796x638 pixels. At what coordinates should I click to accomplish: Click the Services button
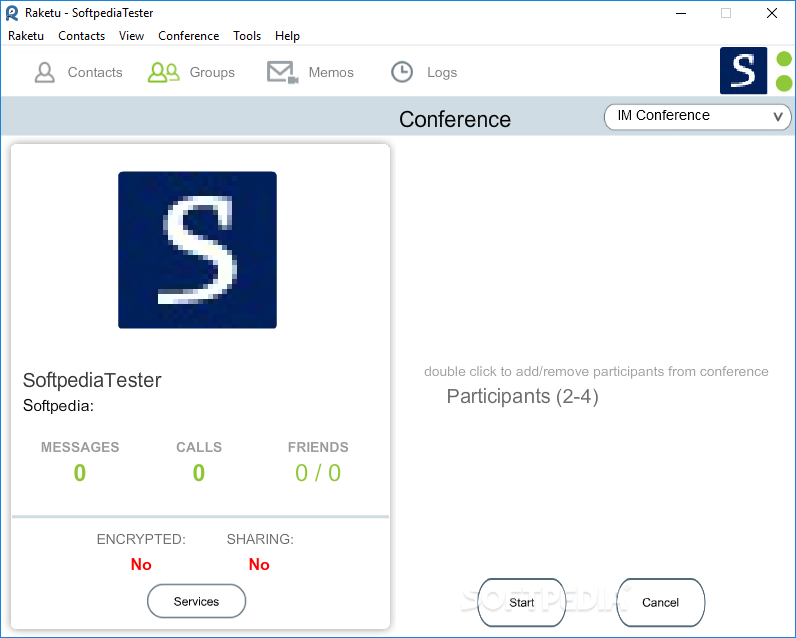[x=196, y=601]
